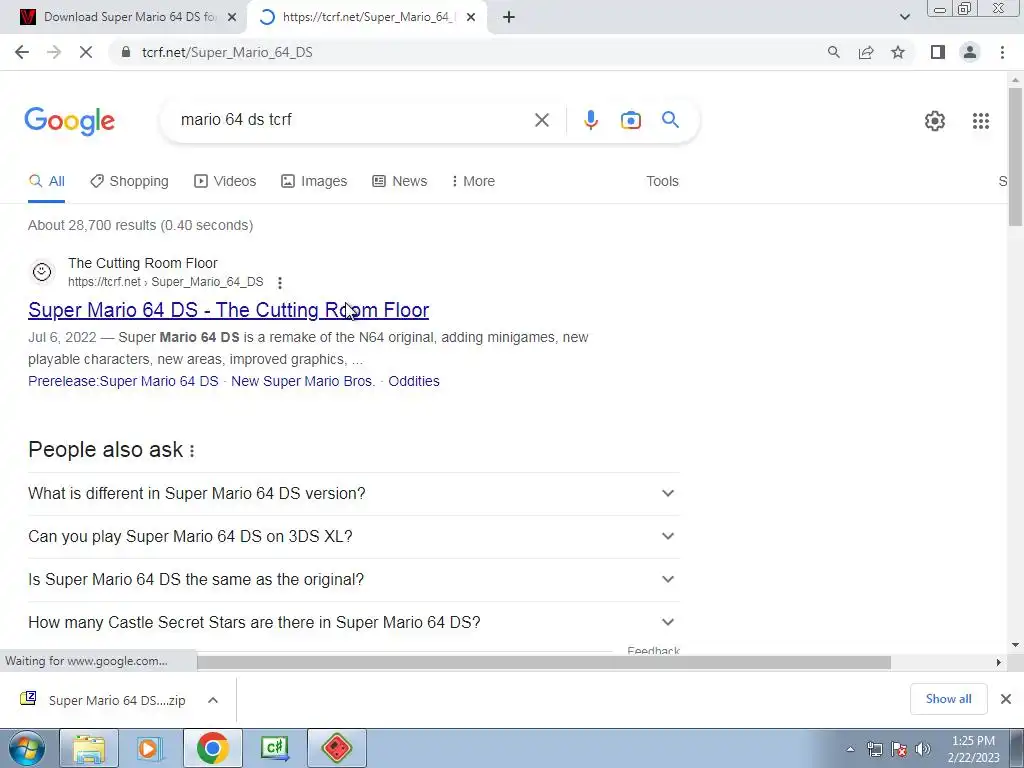
Task: Toggle Chrome side panel
Action: pos(938,52)
